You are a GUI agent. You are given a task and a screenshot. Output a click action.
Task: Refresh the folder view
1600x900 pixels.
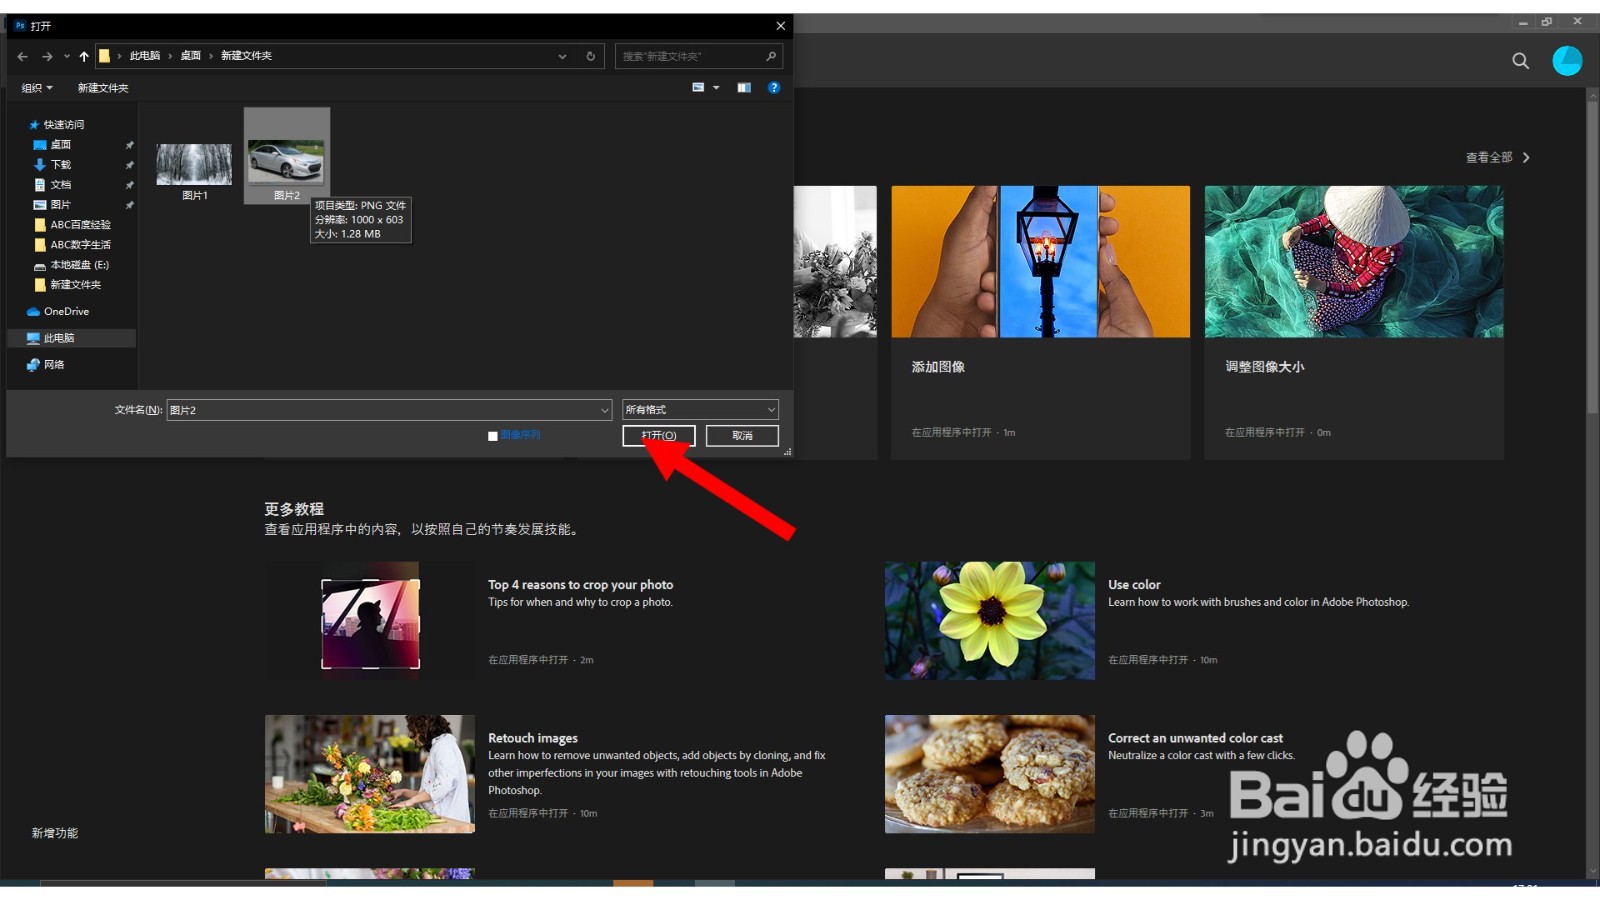pos(590,57)
